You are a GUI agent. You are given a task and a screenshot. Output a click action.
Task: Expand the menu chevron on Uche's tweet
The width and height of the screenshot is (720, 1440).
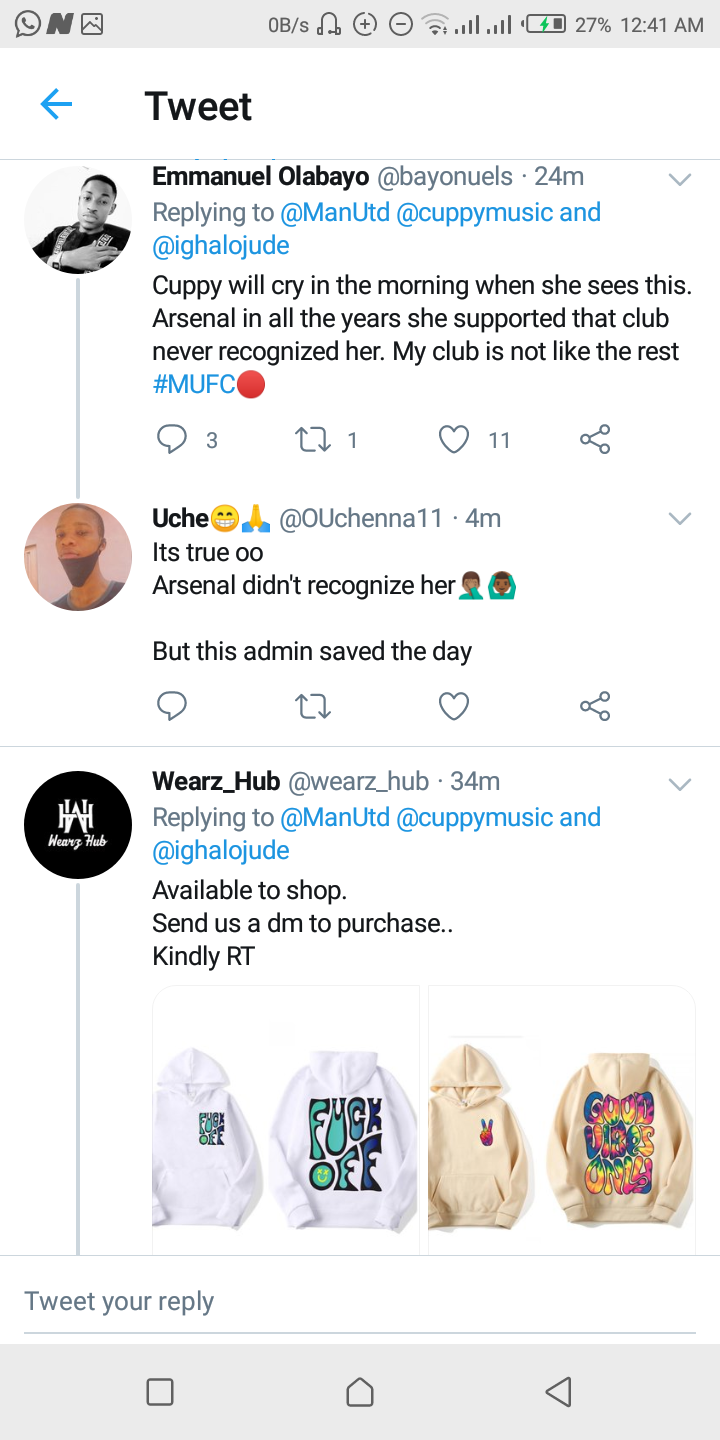pyautogui.click(x=680, y=518)
